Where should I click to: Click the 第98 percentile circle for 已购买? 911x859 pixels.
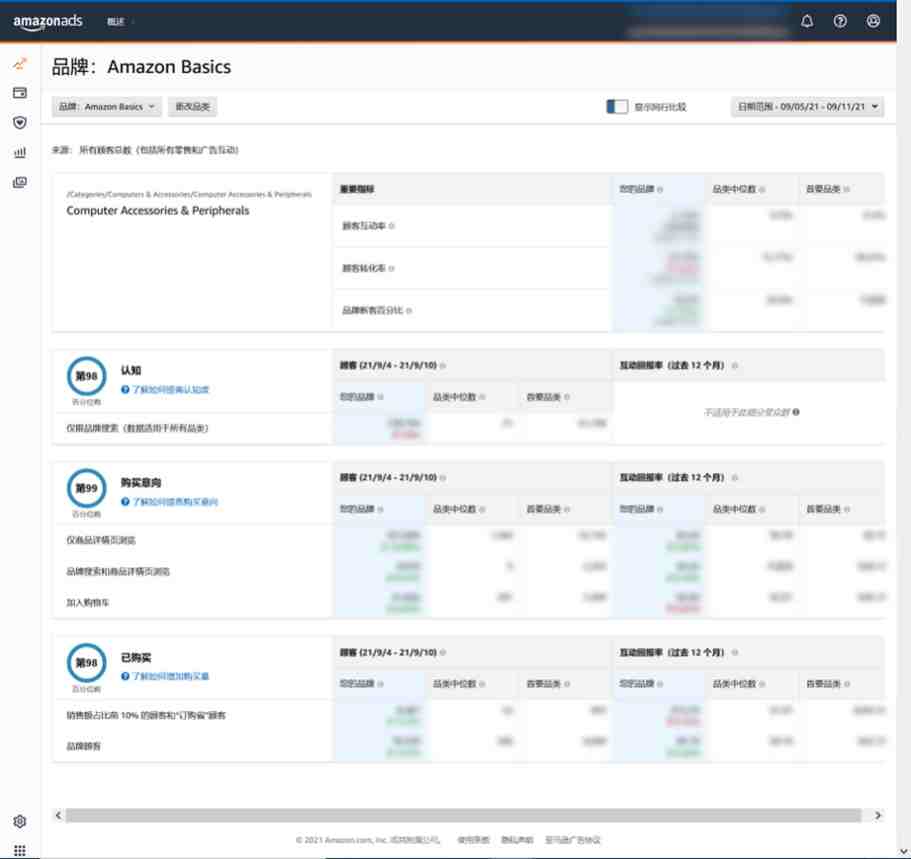click(x=87, y=663)
